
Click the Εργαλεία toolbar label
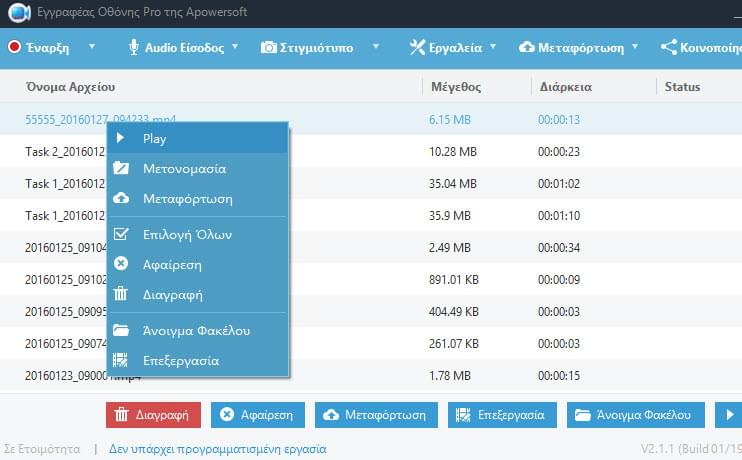[x=456, y=48]
